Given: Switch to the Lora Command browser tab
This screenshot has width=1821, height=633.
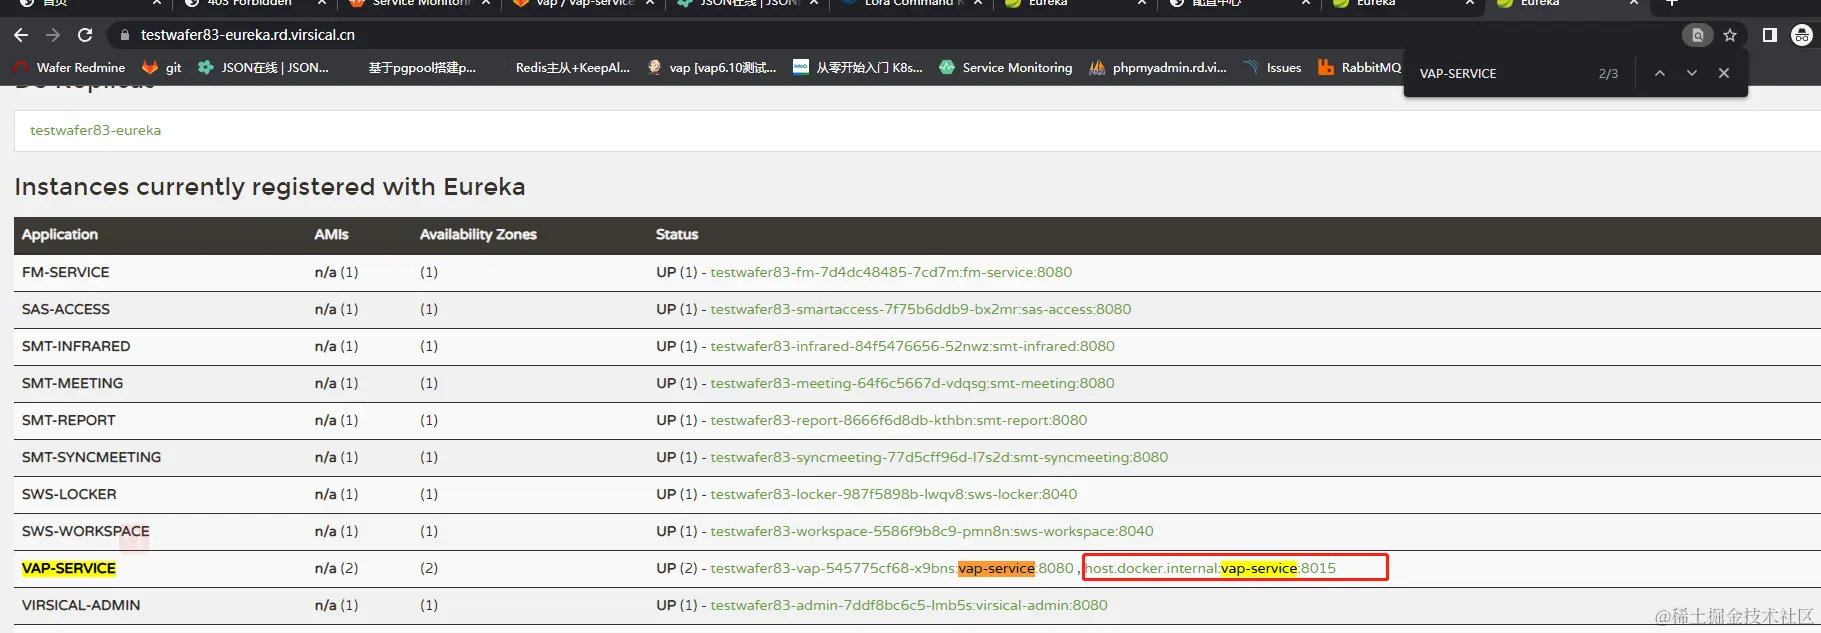Looking at the screenshot, I should (910, 5).
